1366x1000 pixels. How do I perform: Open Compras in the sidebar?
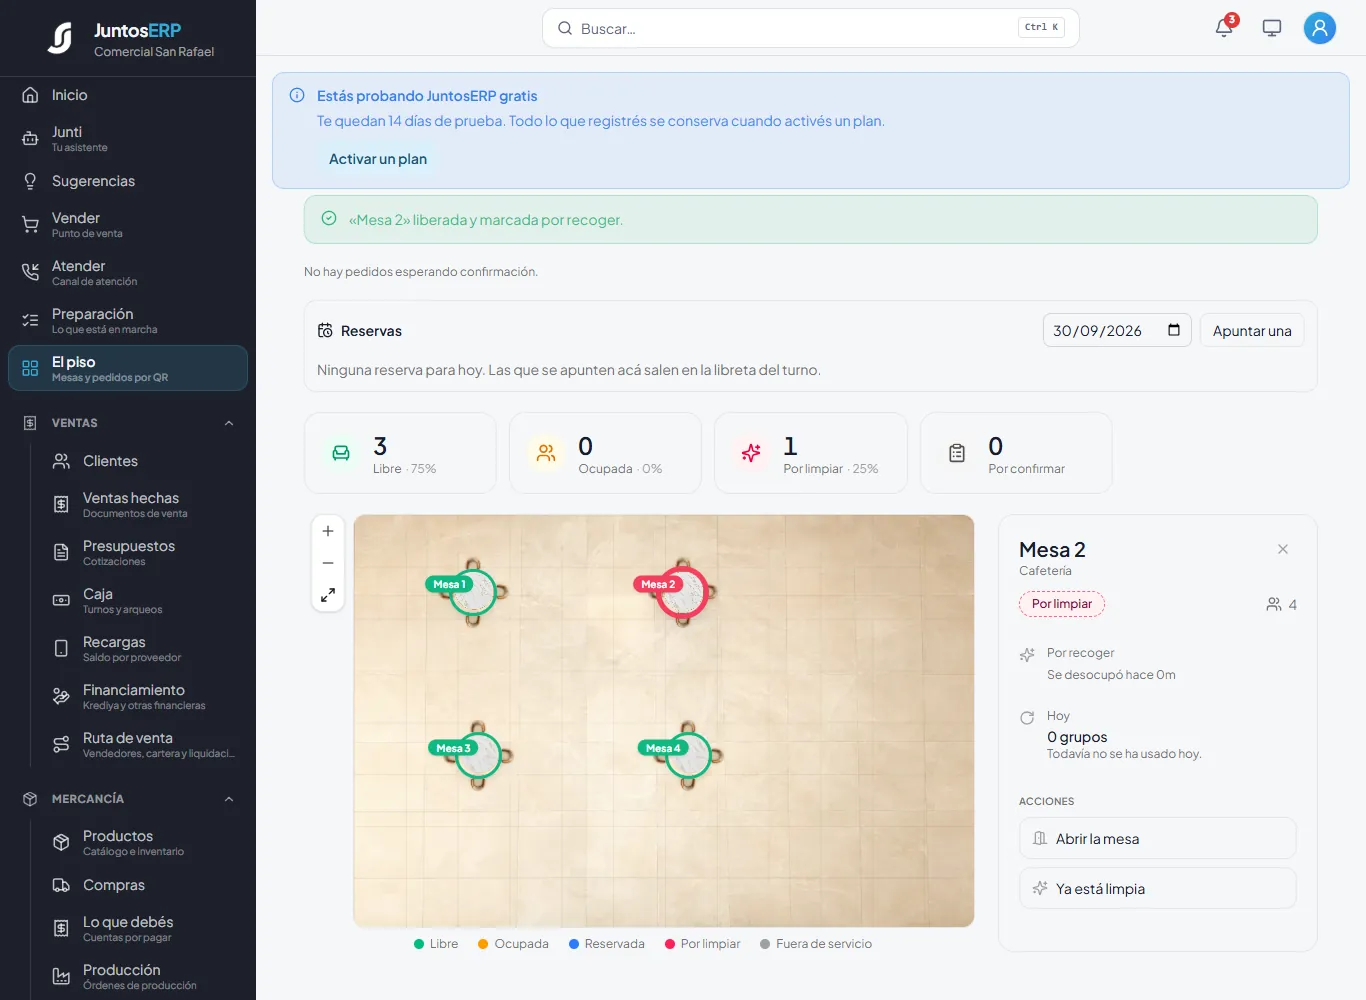(143, 885)
